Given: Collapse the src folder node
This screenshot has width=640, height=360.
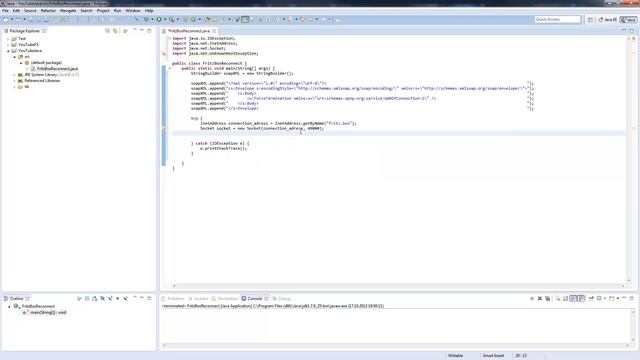Looking at the screenshot, I should click(14, 57).
